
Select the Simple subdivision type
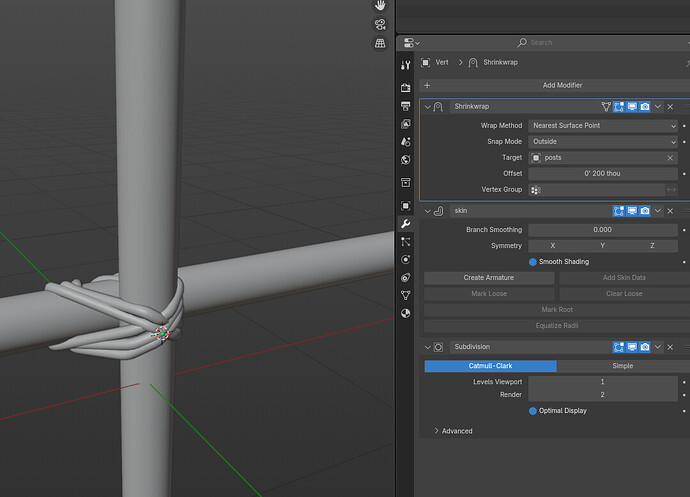point(623,366)
